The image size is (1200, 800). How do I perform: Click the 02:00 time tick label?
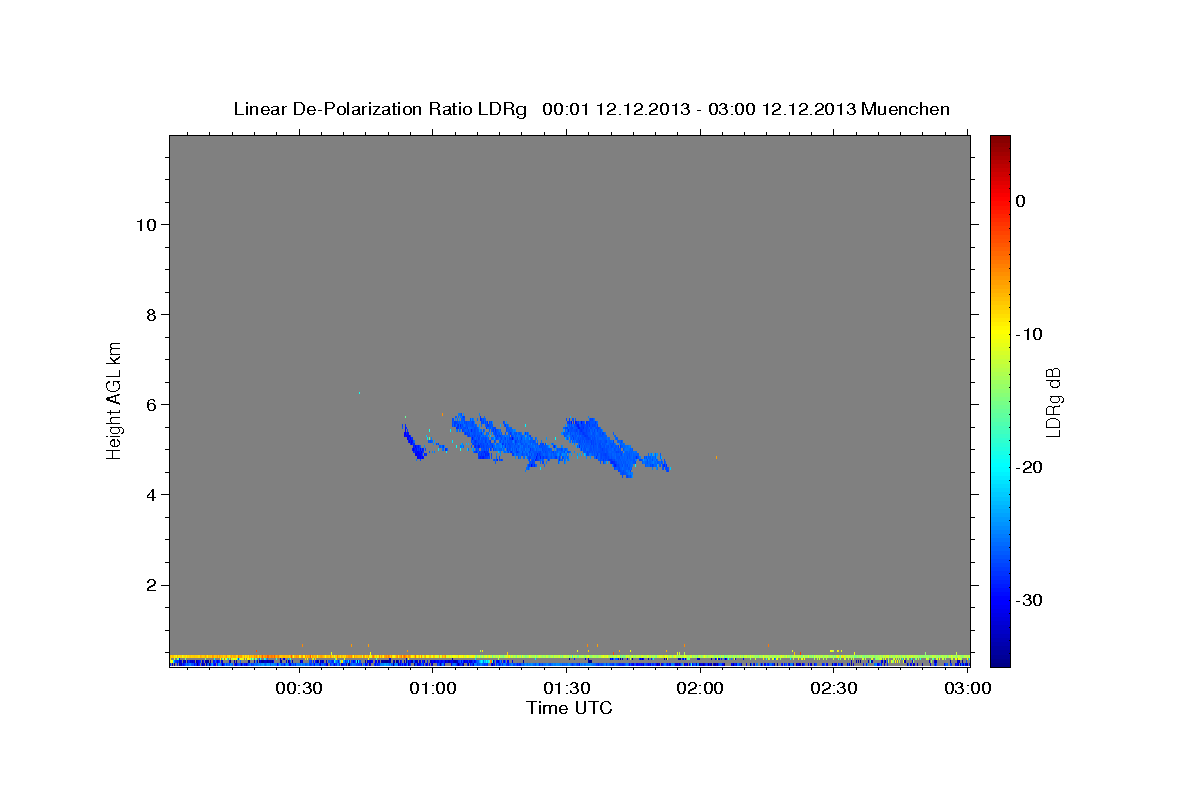701,688
